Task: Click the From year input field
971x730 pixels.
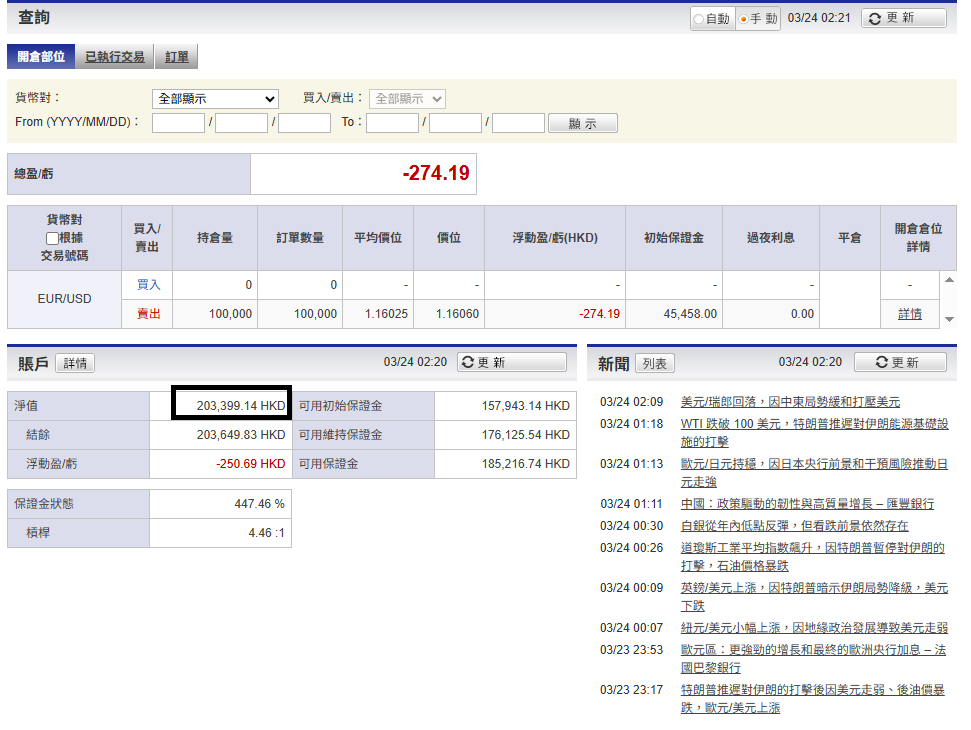Action: click(x=178, y=123)
